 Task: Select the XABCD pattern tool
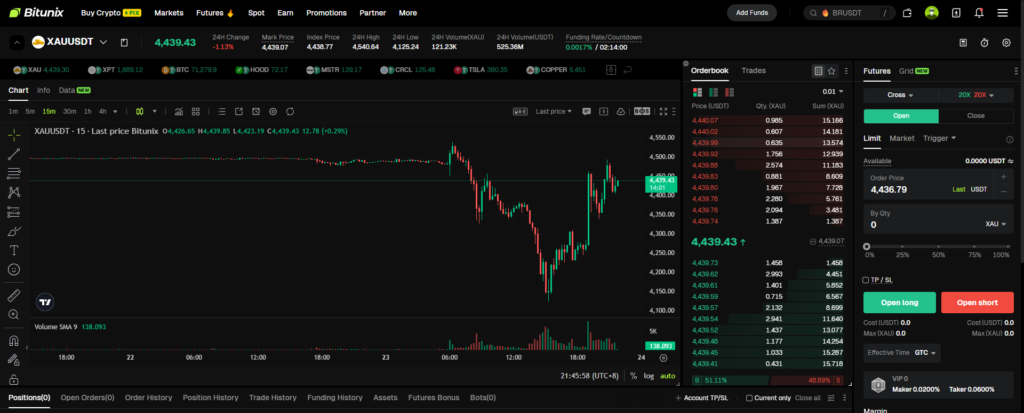tap(14, 192)
